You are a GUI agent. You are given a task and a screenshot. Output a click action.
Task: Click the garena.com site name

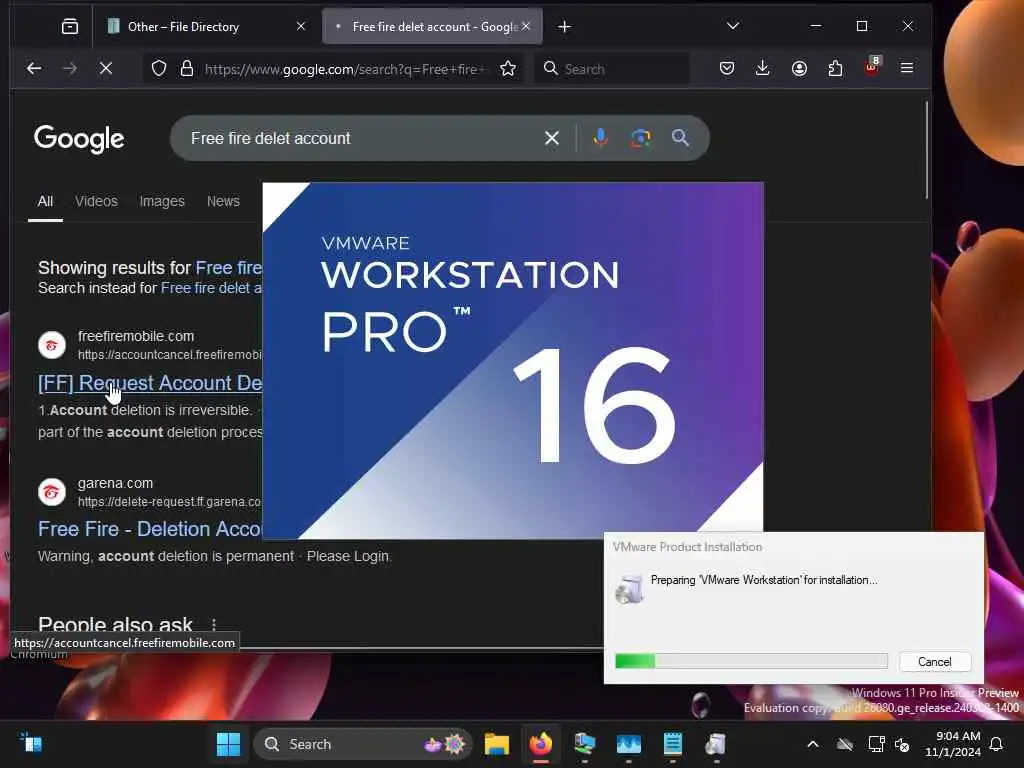coord(115,483)
